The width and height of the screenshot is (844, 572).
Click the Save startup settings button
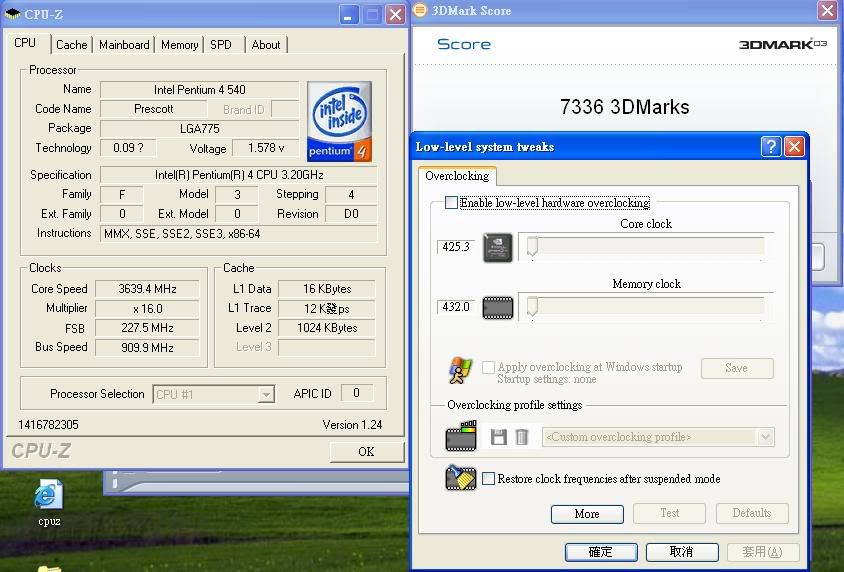(737, 368)
